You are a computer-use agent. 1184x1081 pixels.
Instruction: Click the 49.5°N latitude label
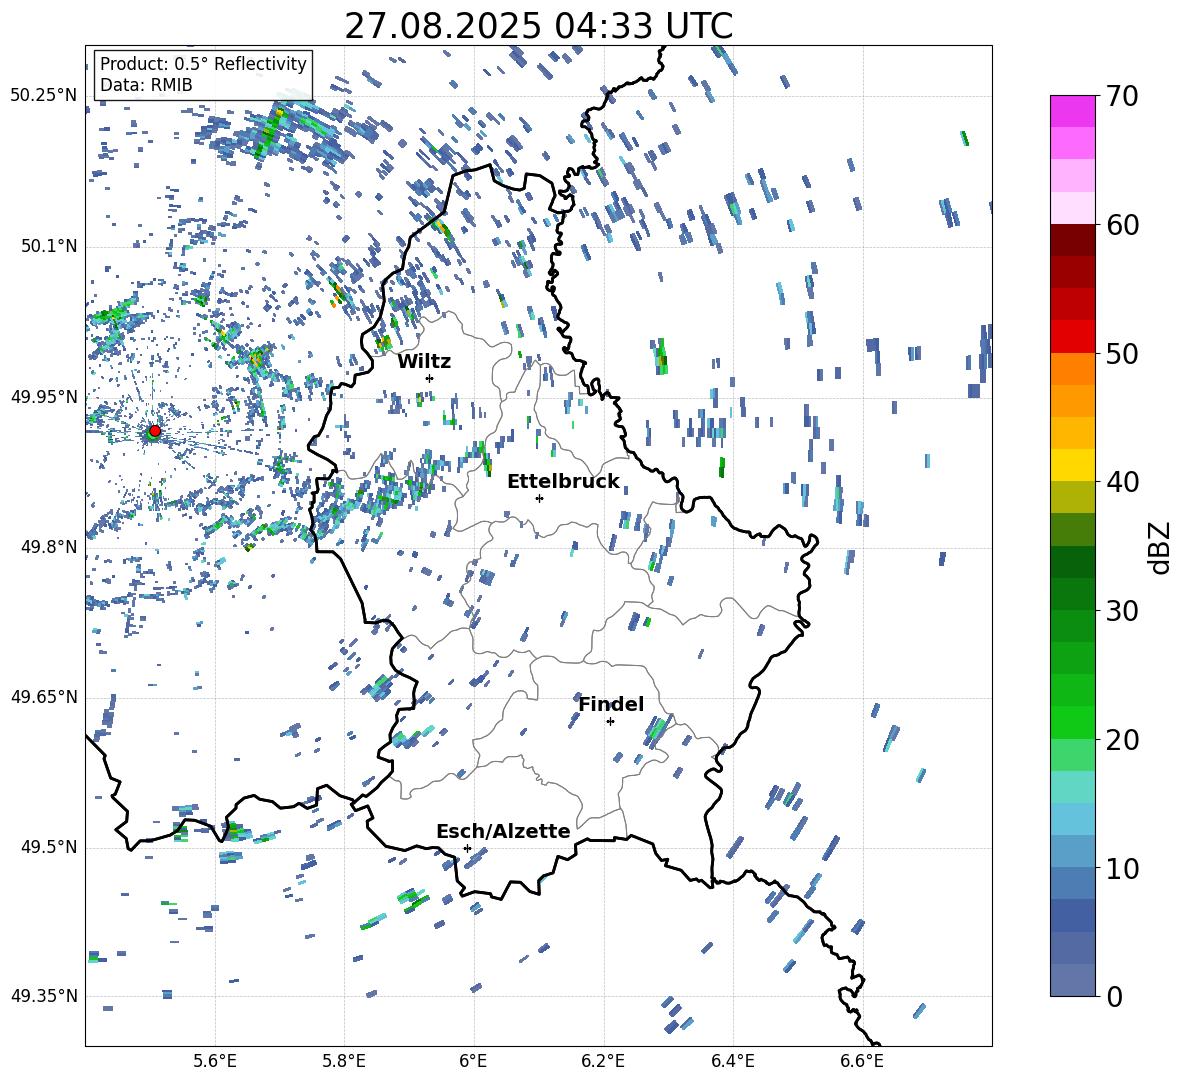tap(48, 846)
